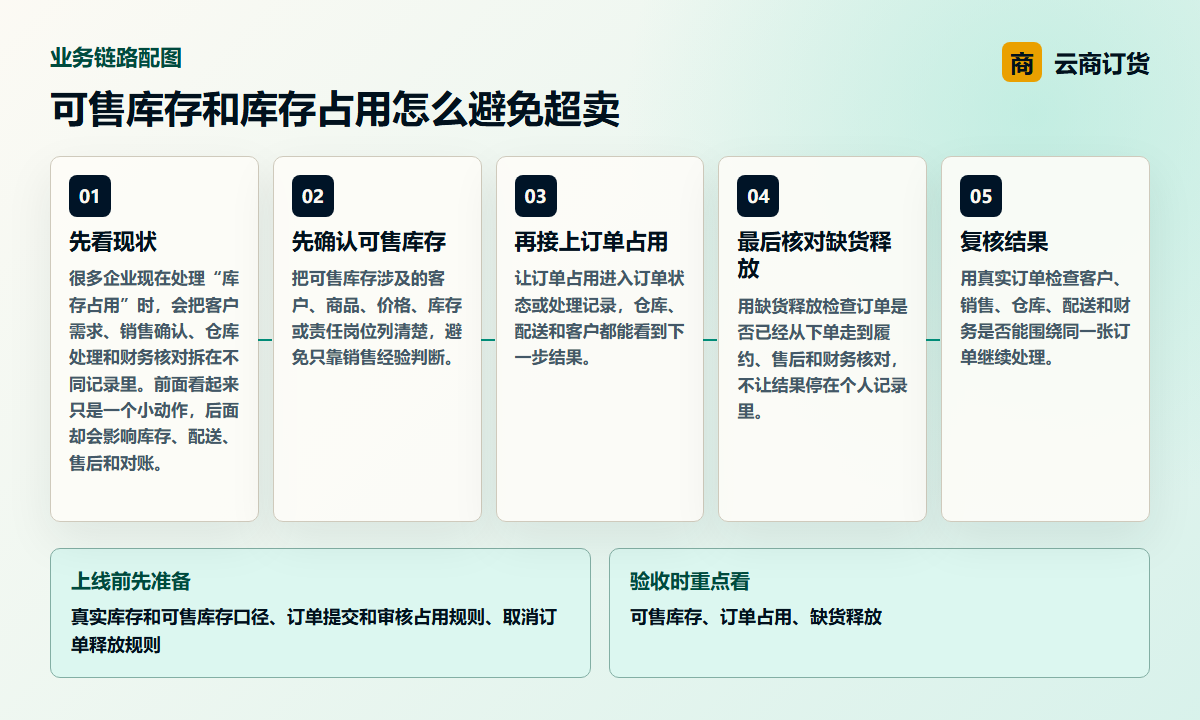
Task: Click the paragraph starting 把可售库存涉及的客户
Action: [377, 317]
